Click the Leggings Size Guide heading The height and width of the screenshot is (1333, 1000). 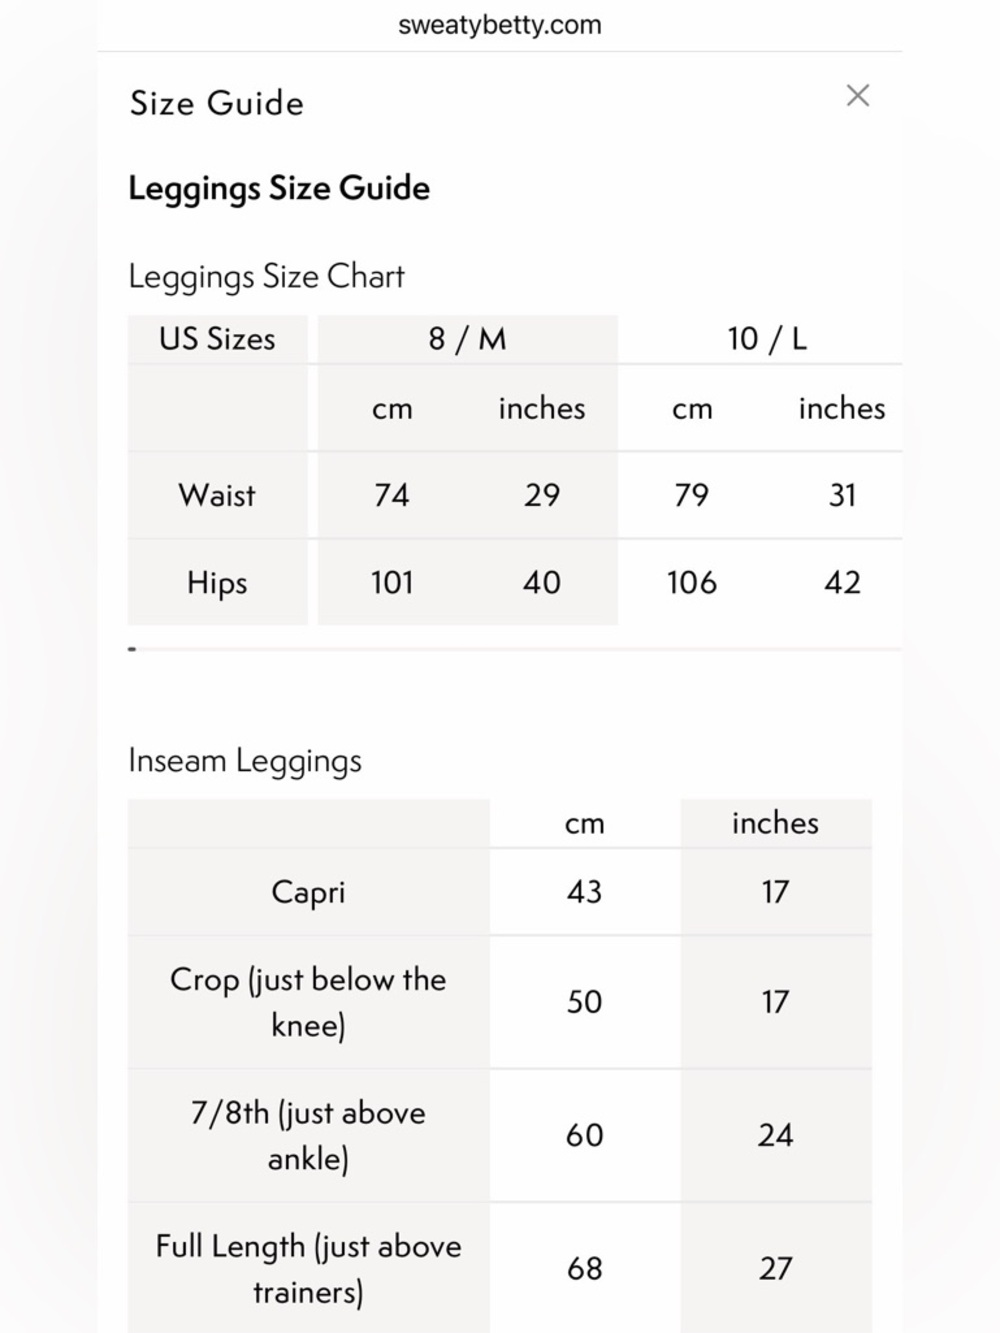pyautogui.click(x=279, y=188)
